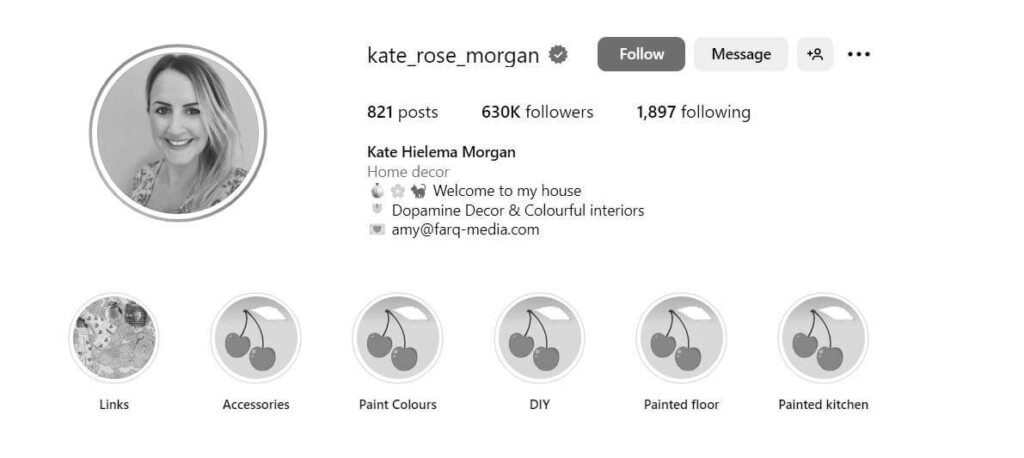View the 630K followers list
The height and width of the screenshot is (458, 1024).
(537, 112)
